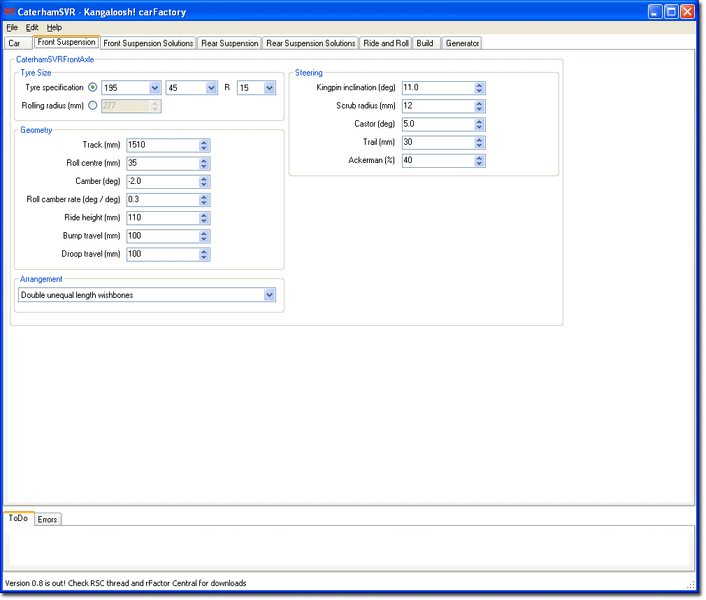Open the Help menu

pos(54,27)
